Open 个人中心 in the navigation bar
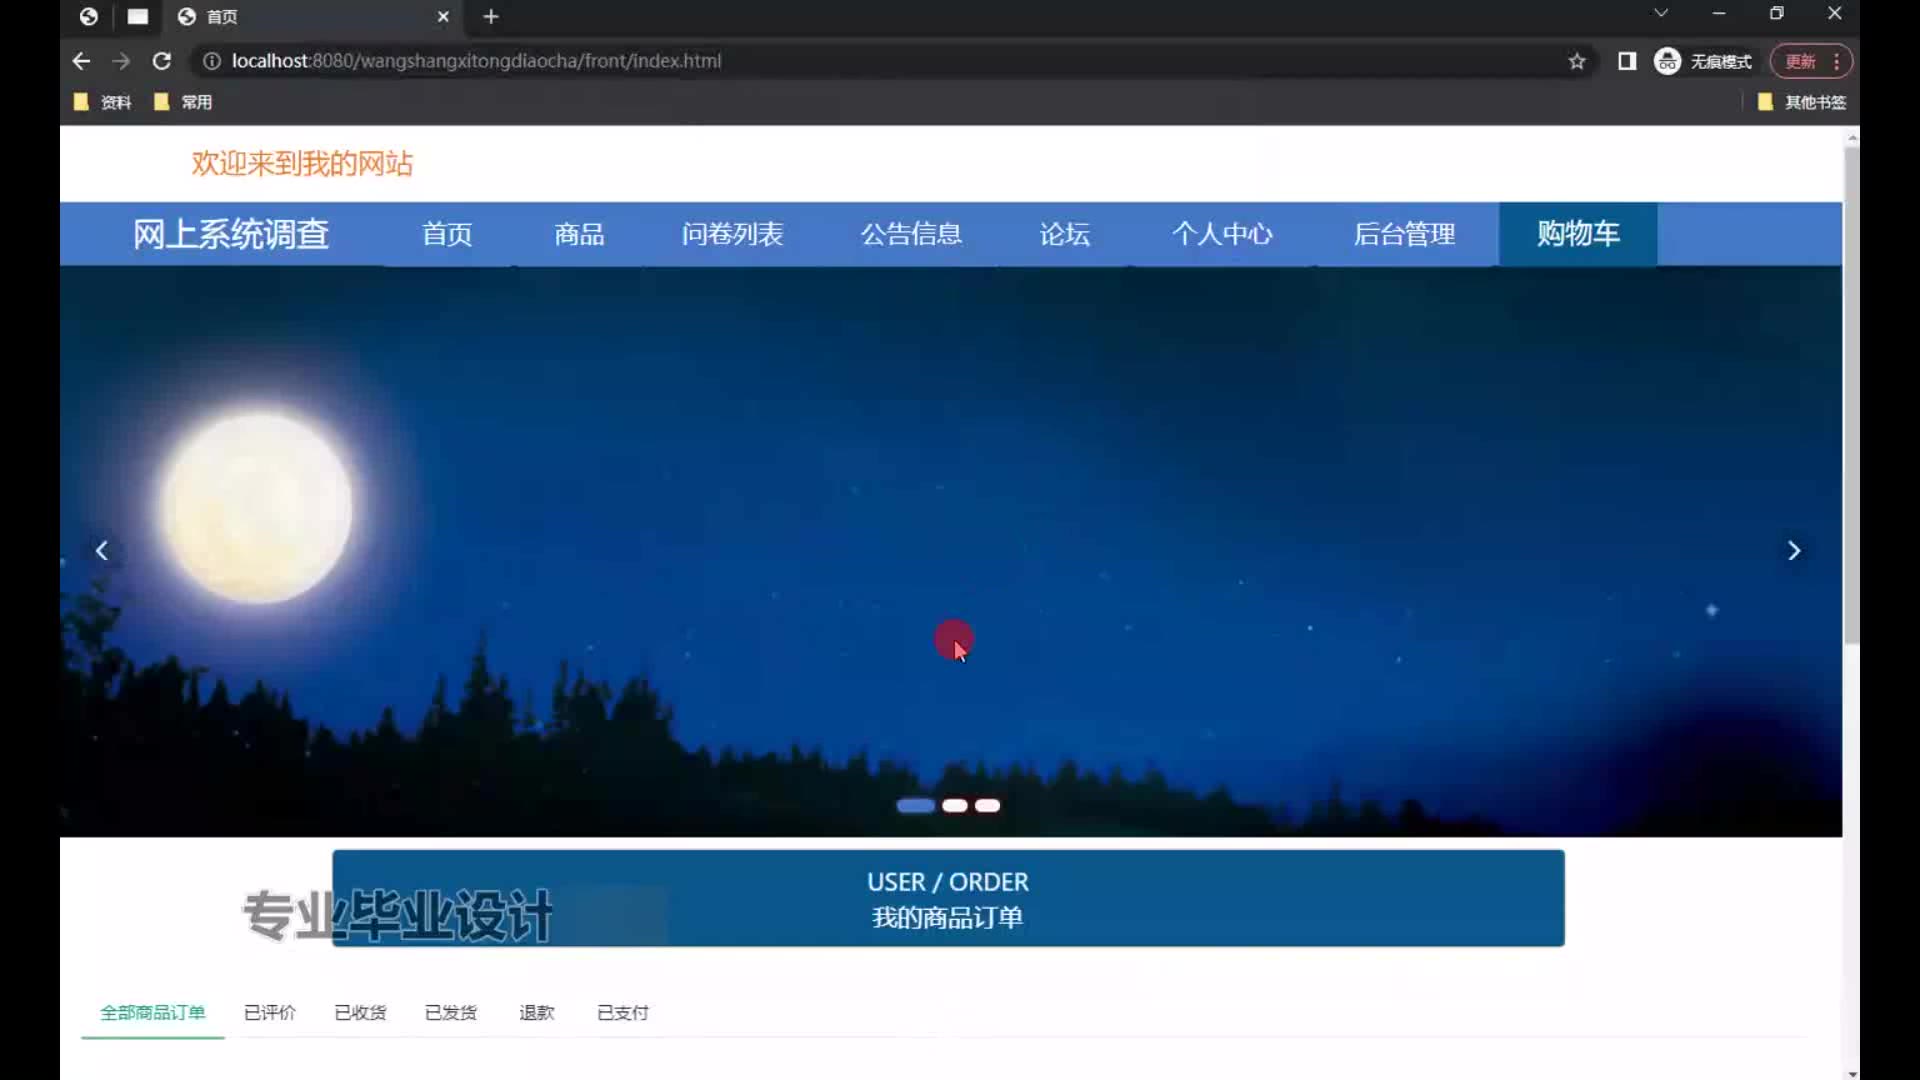The height and width of the screenshot is (1080, 1920). click(1222, 234)
